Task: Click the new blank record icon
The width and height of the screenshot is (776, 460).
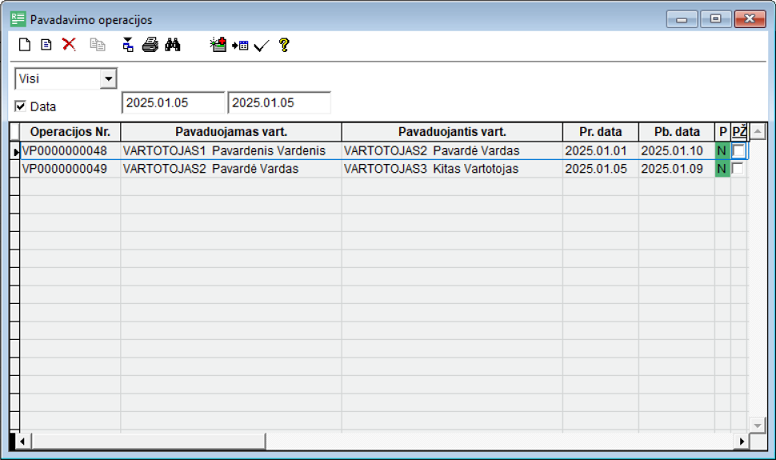Action: 25,45
